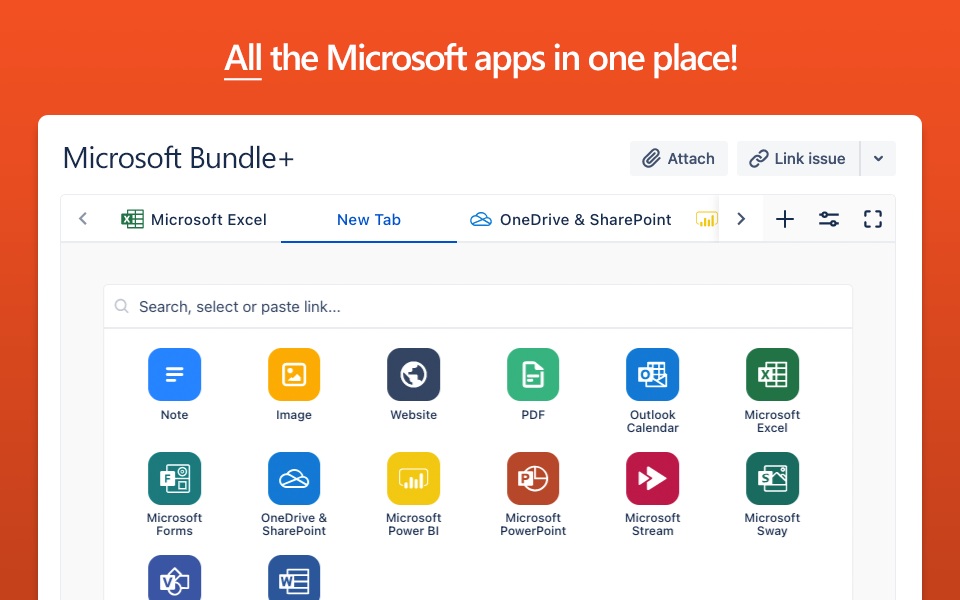The height and width of the screenshot is (600, 960).
Task: Select the Microsoft Power BI tile
Action: [413, 479]
